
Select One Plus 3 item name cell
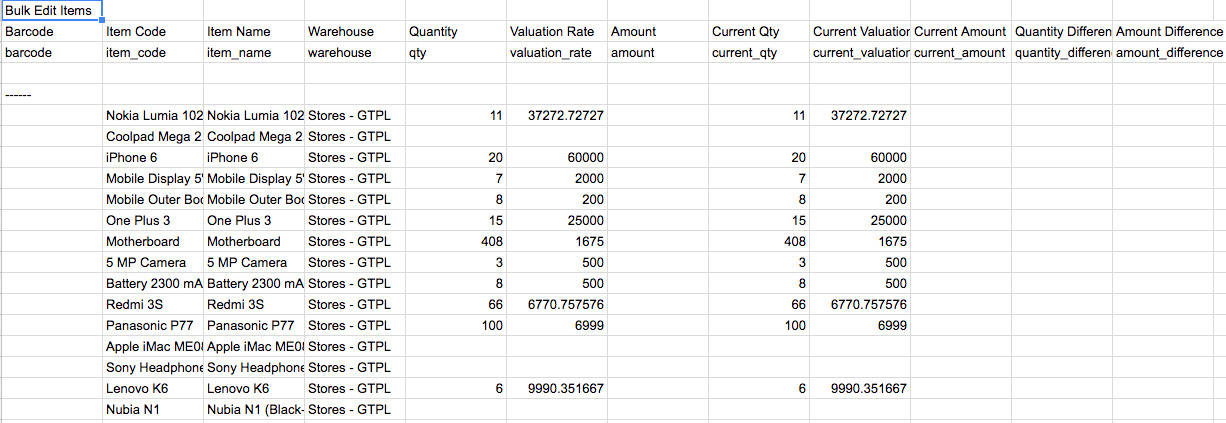[253, 221]
